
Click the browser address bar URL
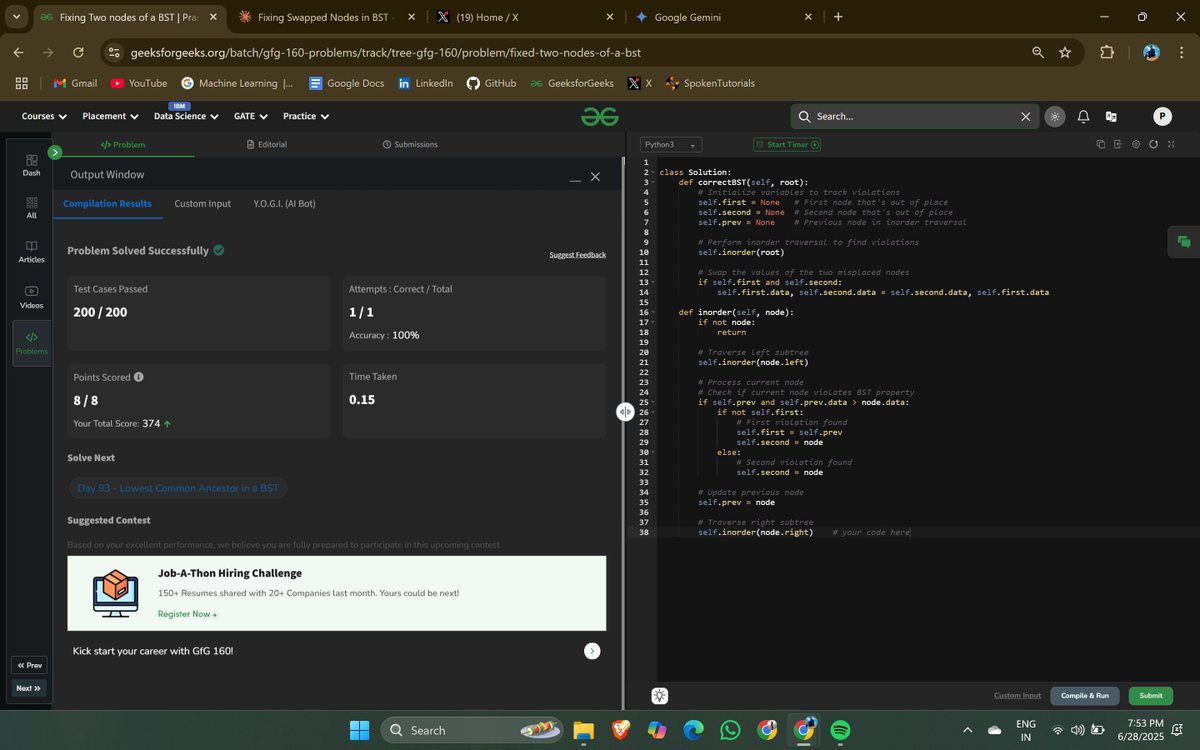[x=386, y=52]
